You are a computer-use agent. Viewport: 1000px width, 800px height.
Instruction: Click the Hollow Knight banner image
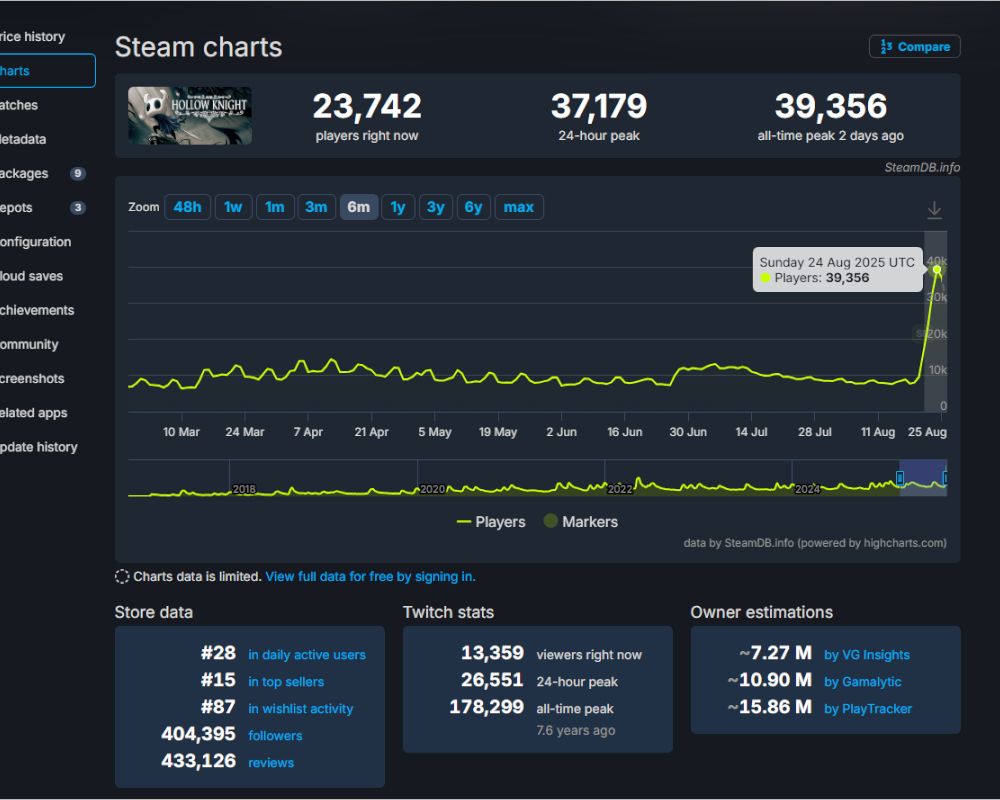pos(189,115)
